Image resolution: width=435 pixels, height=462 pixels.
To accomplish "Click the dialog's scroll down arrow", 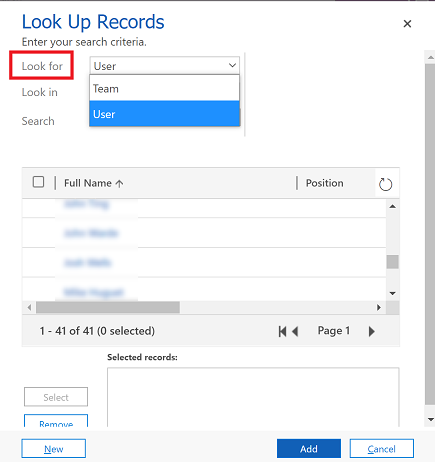I will [x=430, y=420].
